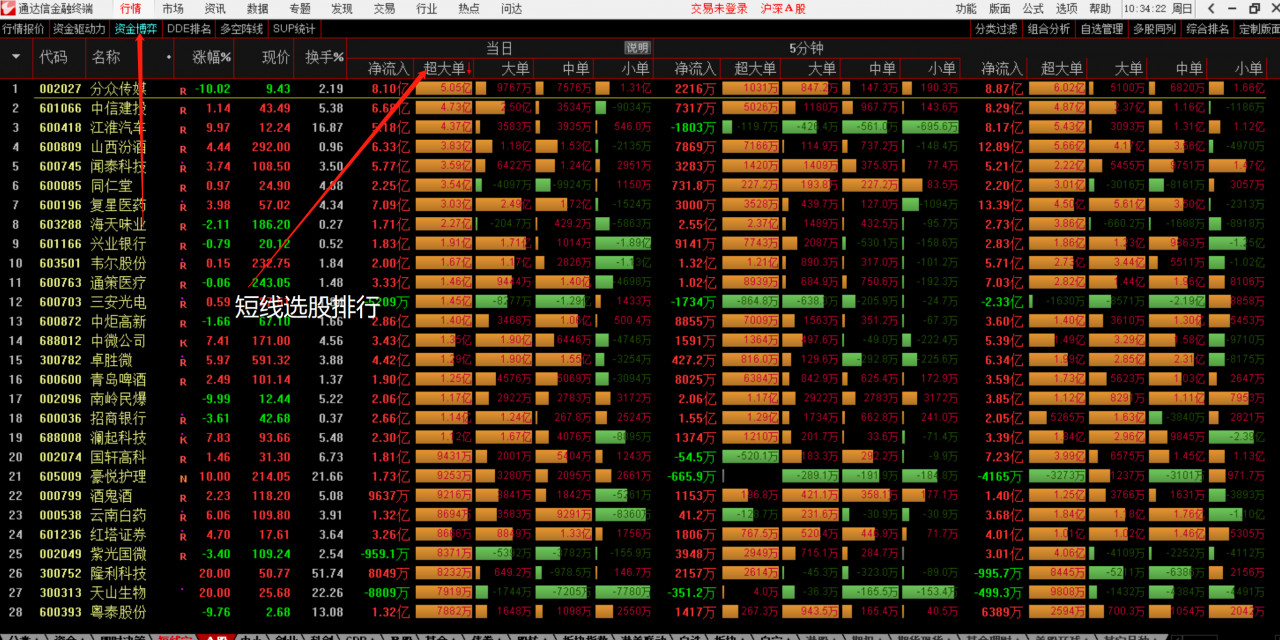Click the 沪深A股 market label
The width and height of the screenshot is (1280, 640).
pyautogui.click(x=783, y=8)
